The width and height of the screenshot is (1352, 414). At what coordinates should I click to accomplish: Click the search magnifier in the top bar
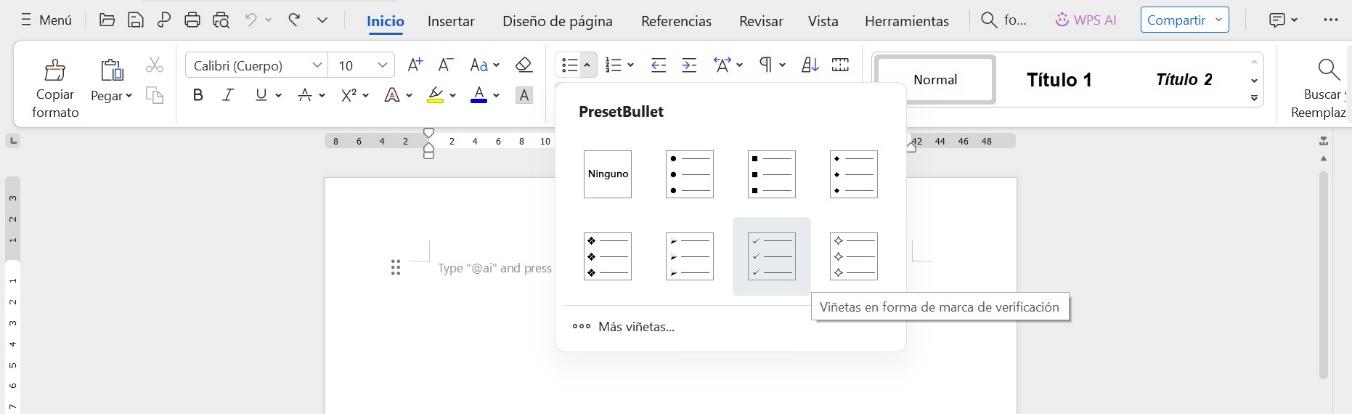coord(989,20)
